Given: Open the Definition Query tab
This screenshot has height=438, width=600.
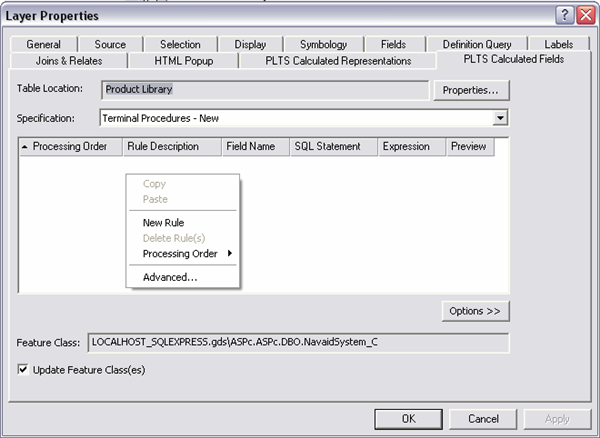Looking at the screenshot, I should click(477, 44).
